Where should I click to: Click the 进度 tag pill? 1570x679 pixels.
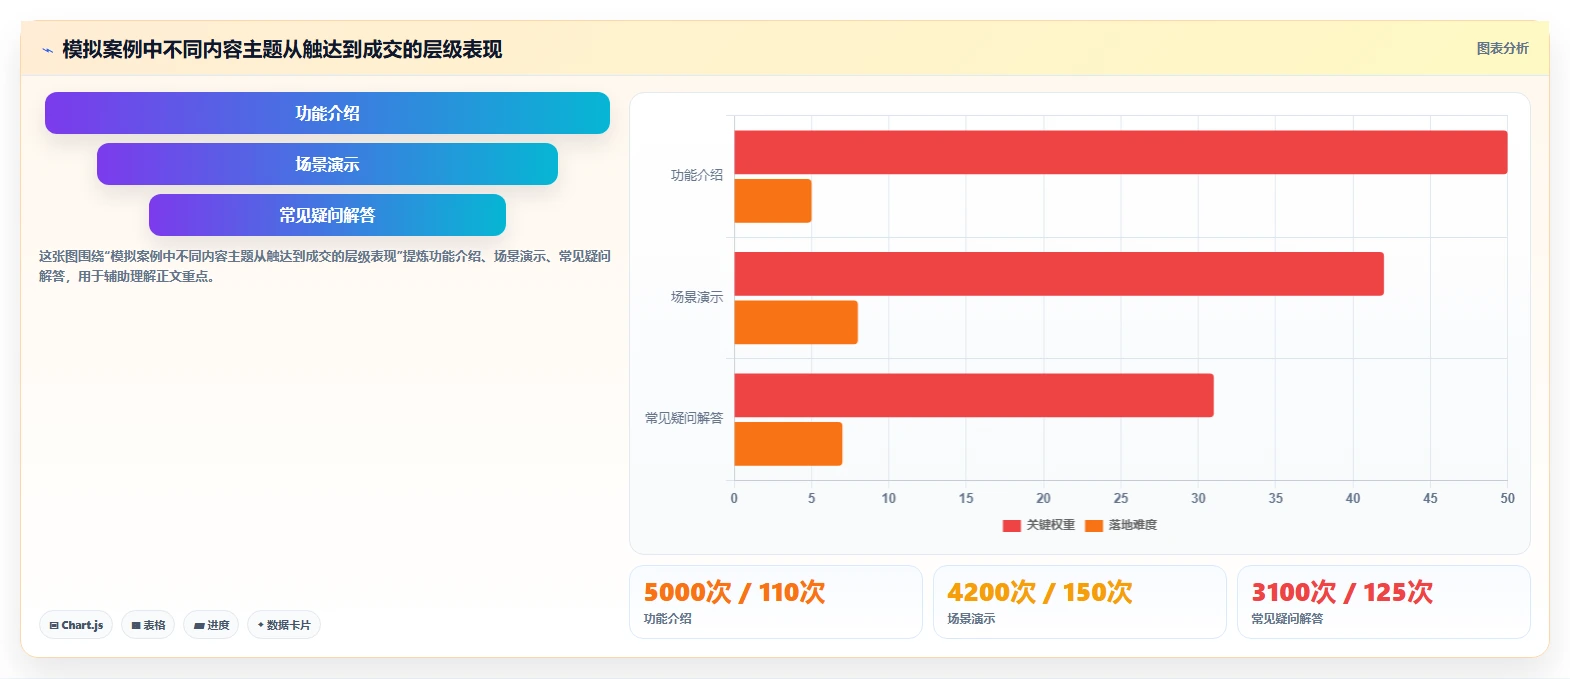pyautogui.click(x=211, y=625)
